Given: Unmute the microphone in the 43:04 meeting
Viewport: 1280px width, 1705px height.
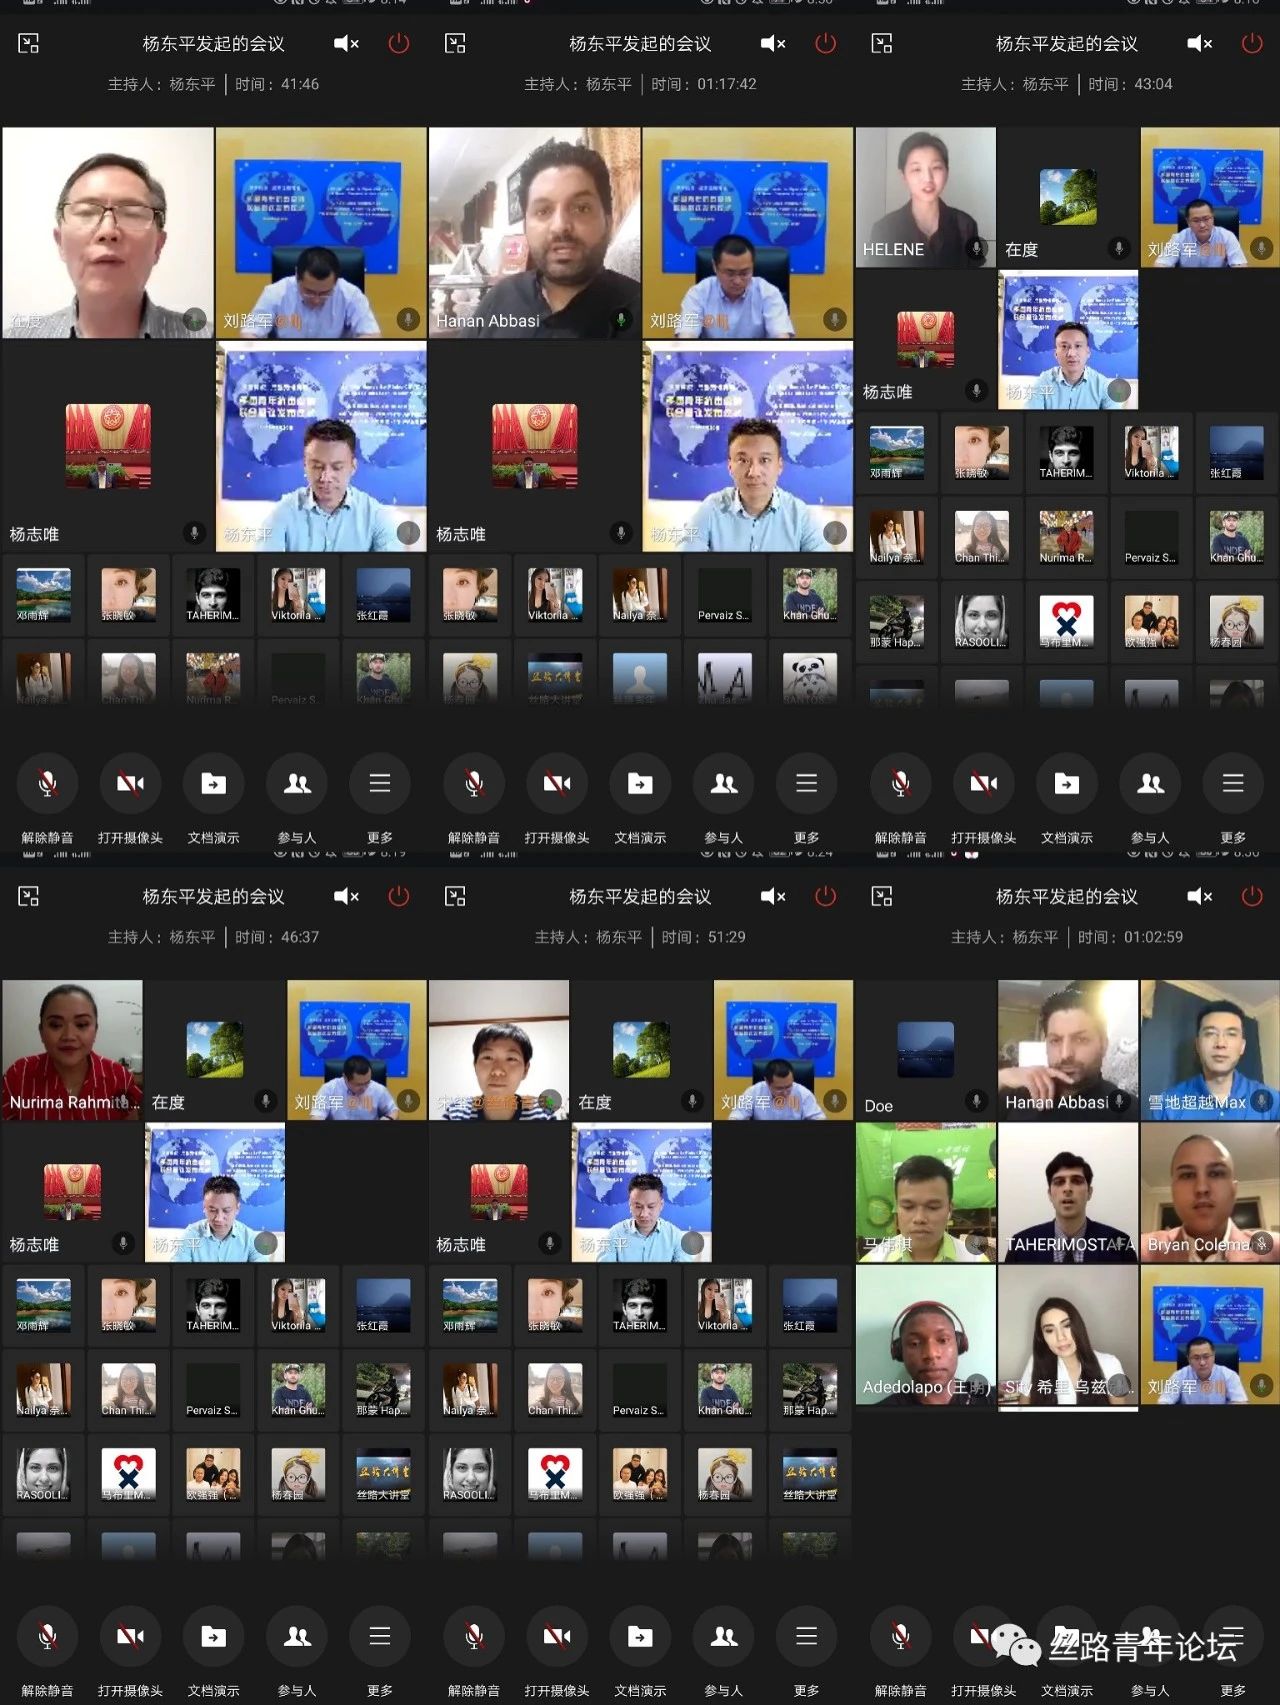Looking at the screenshot, I should point(900,784).
